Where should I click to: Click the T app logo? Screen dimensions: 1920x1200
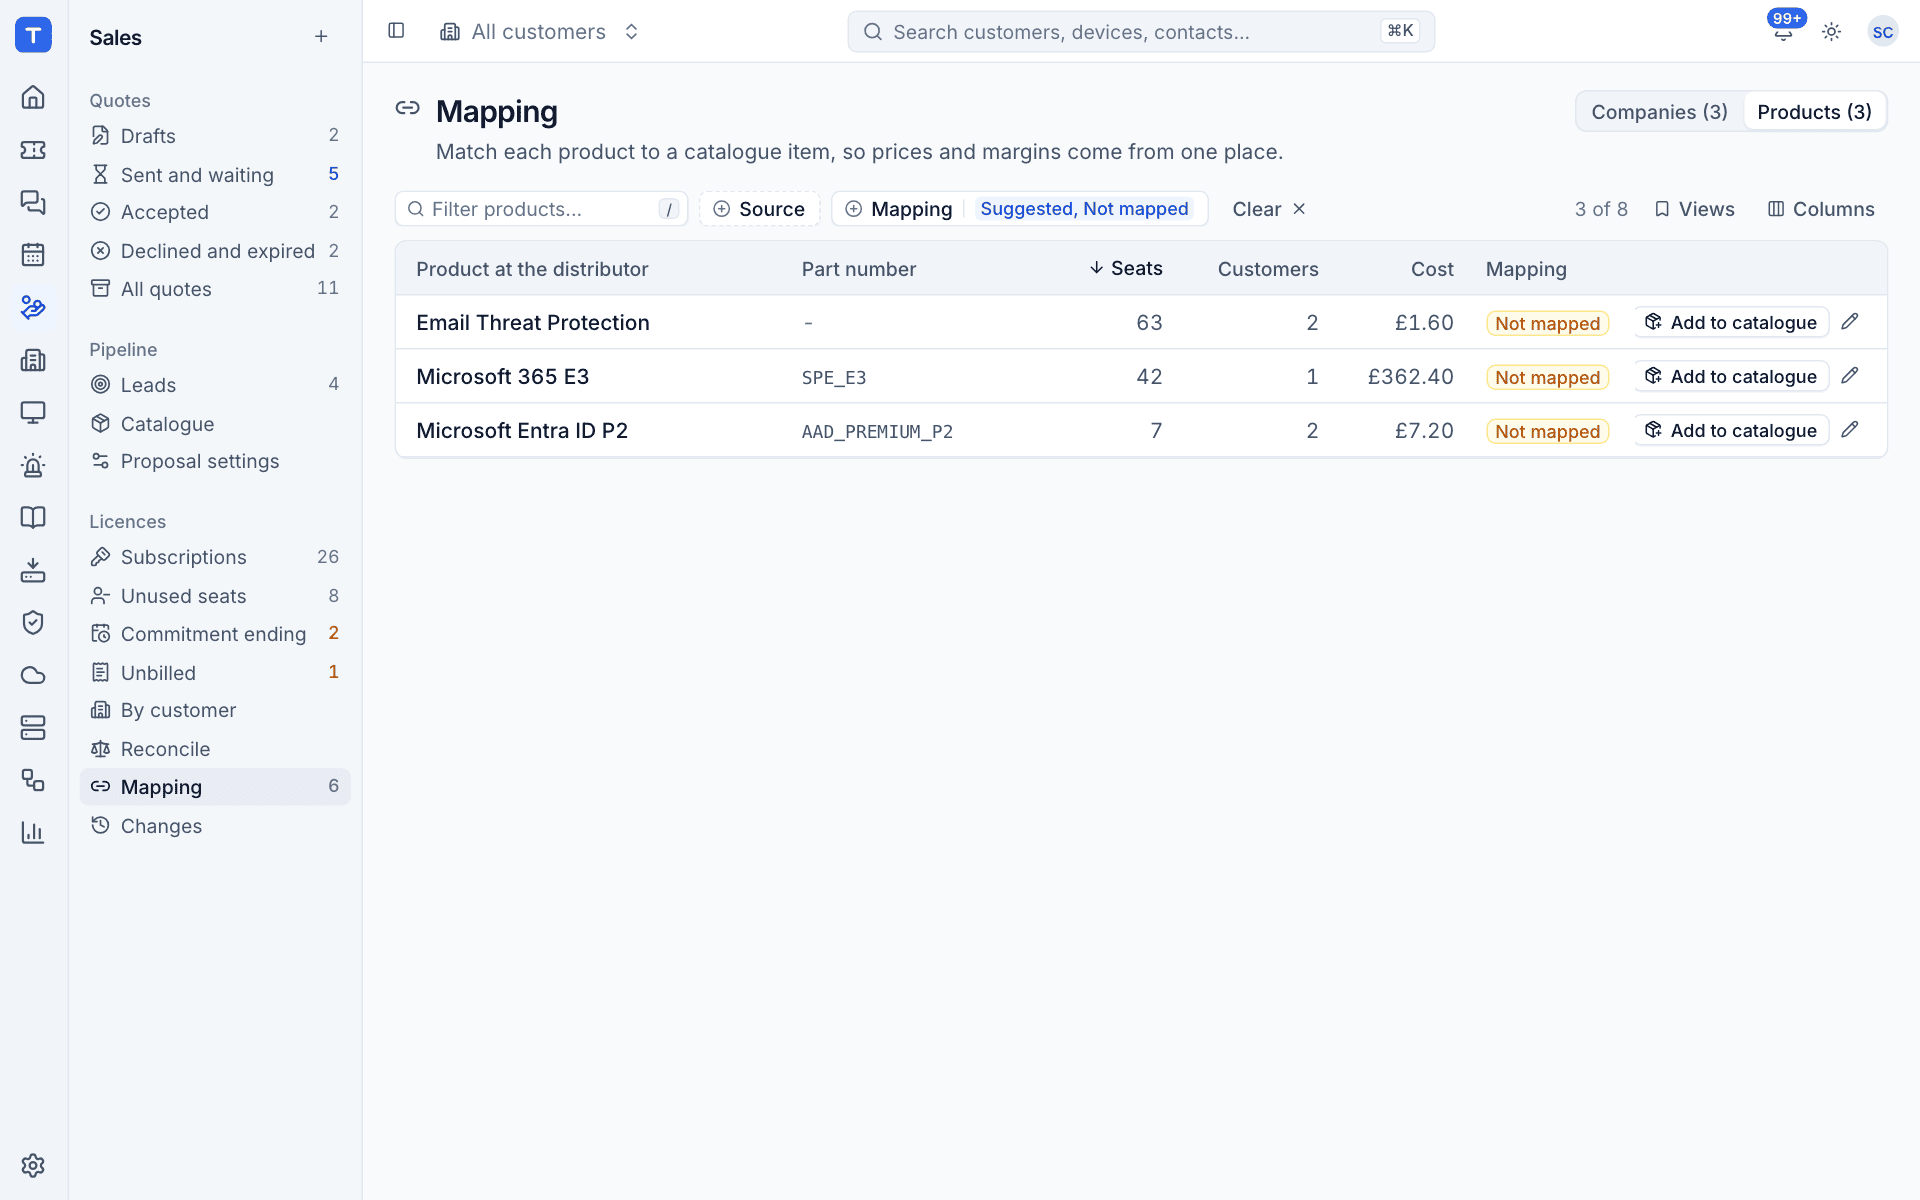coord(33,35)
